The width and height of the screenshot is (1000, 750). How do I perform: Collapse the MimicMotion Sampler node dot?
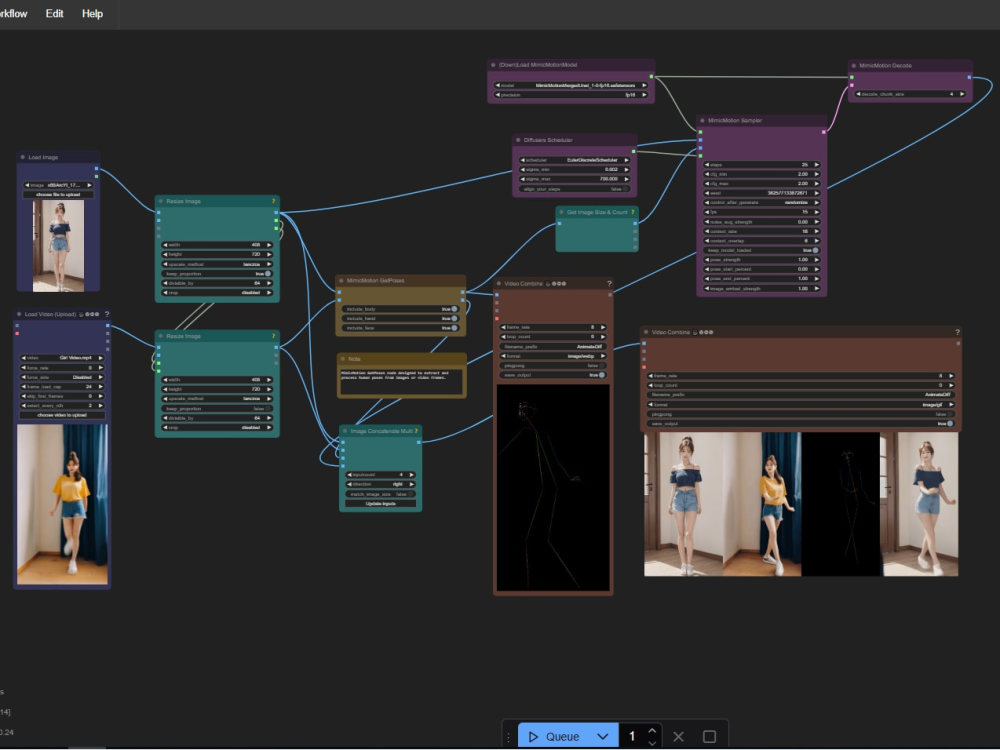tap(702, 120)
